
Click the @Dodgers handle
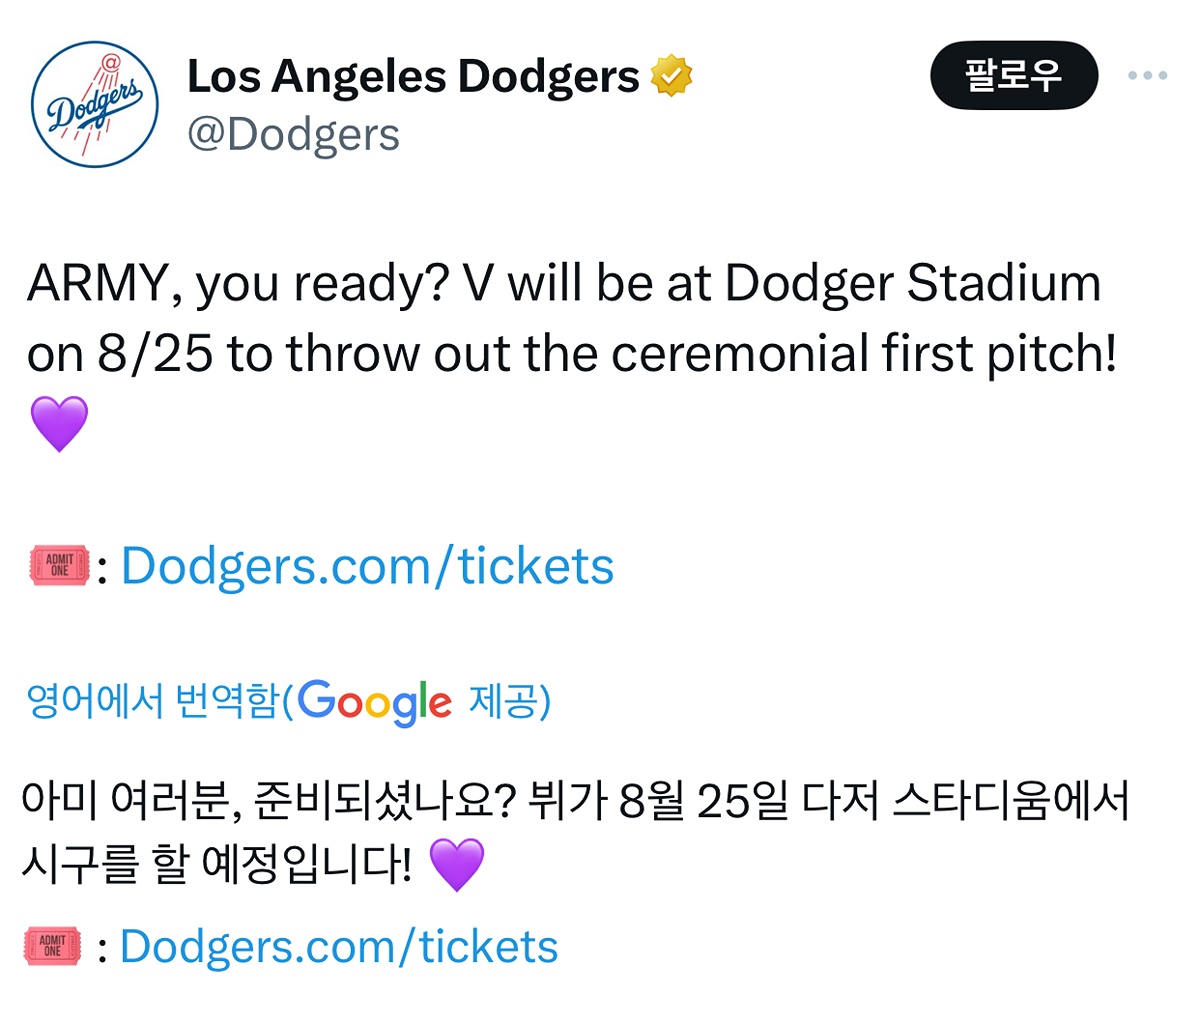click(x=293, y=134)
